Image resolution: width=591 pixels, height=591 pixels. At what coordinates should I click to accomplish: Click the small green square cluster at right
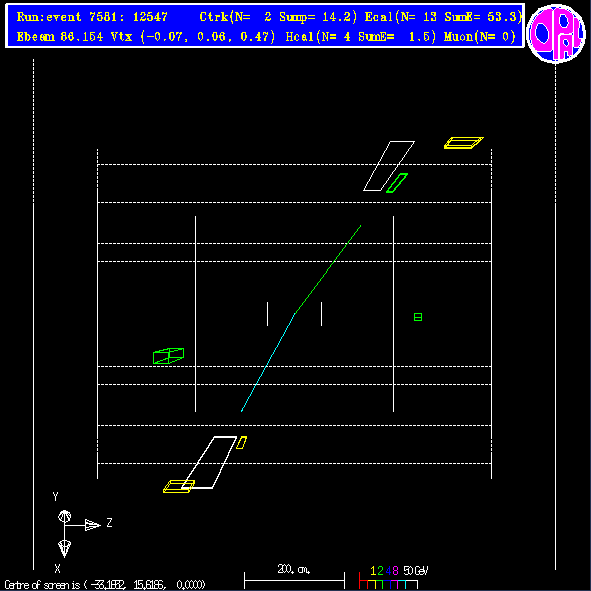[x=418, y=317]
